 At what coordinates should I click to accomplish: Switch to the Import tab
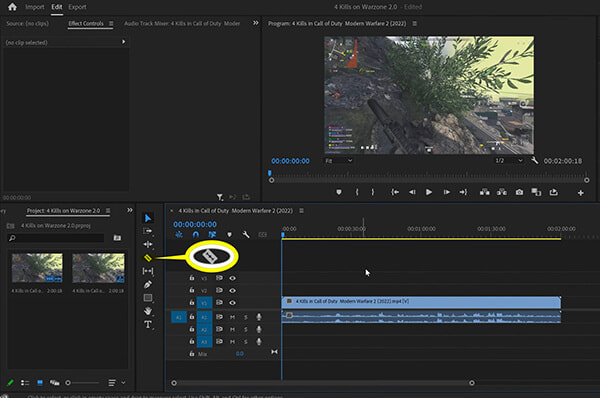34,7
